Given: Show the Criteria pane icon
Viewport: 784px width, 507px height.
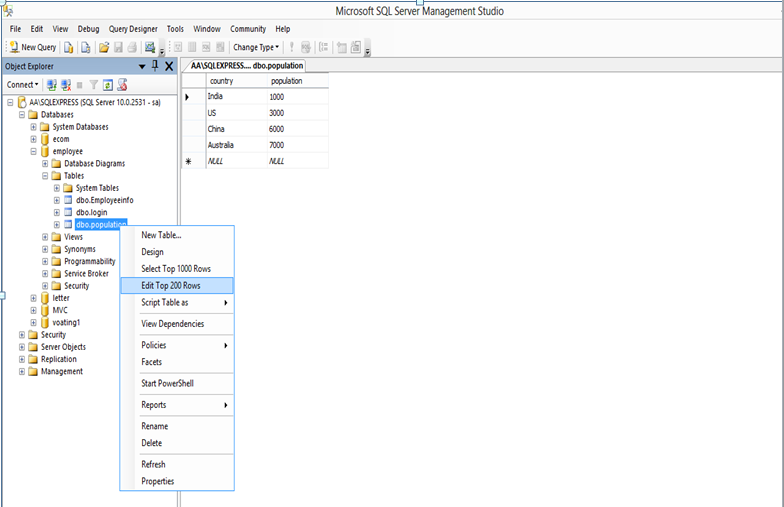Looking at the screenshot, I should point(192,48).
